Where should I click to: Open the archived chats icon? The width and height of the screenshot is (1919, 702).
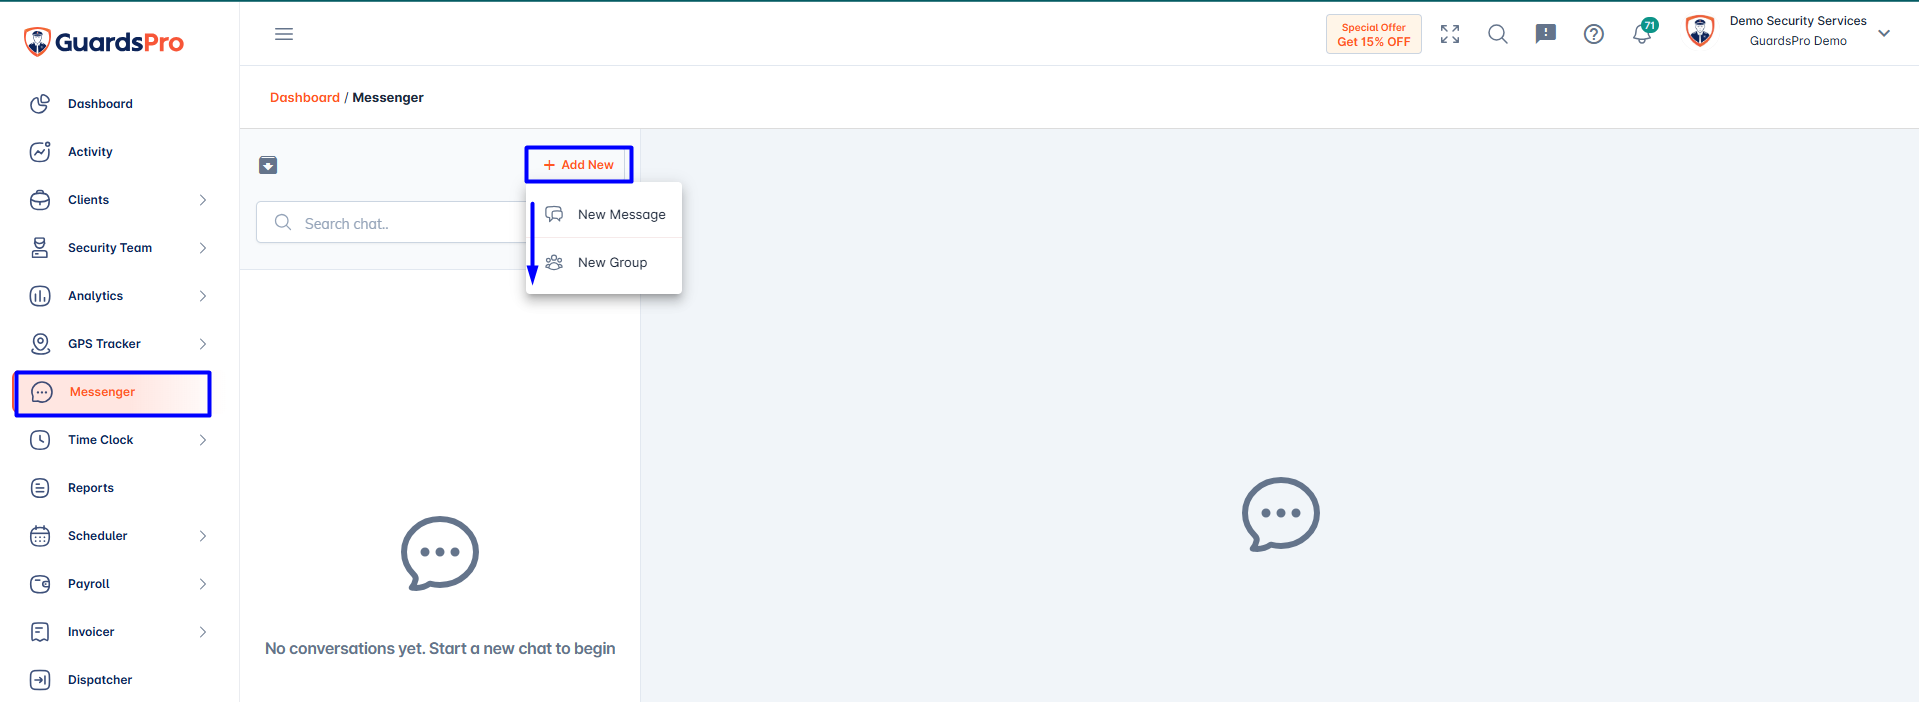(268, 165)
